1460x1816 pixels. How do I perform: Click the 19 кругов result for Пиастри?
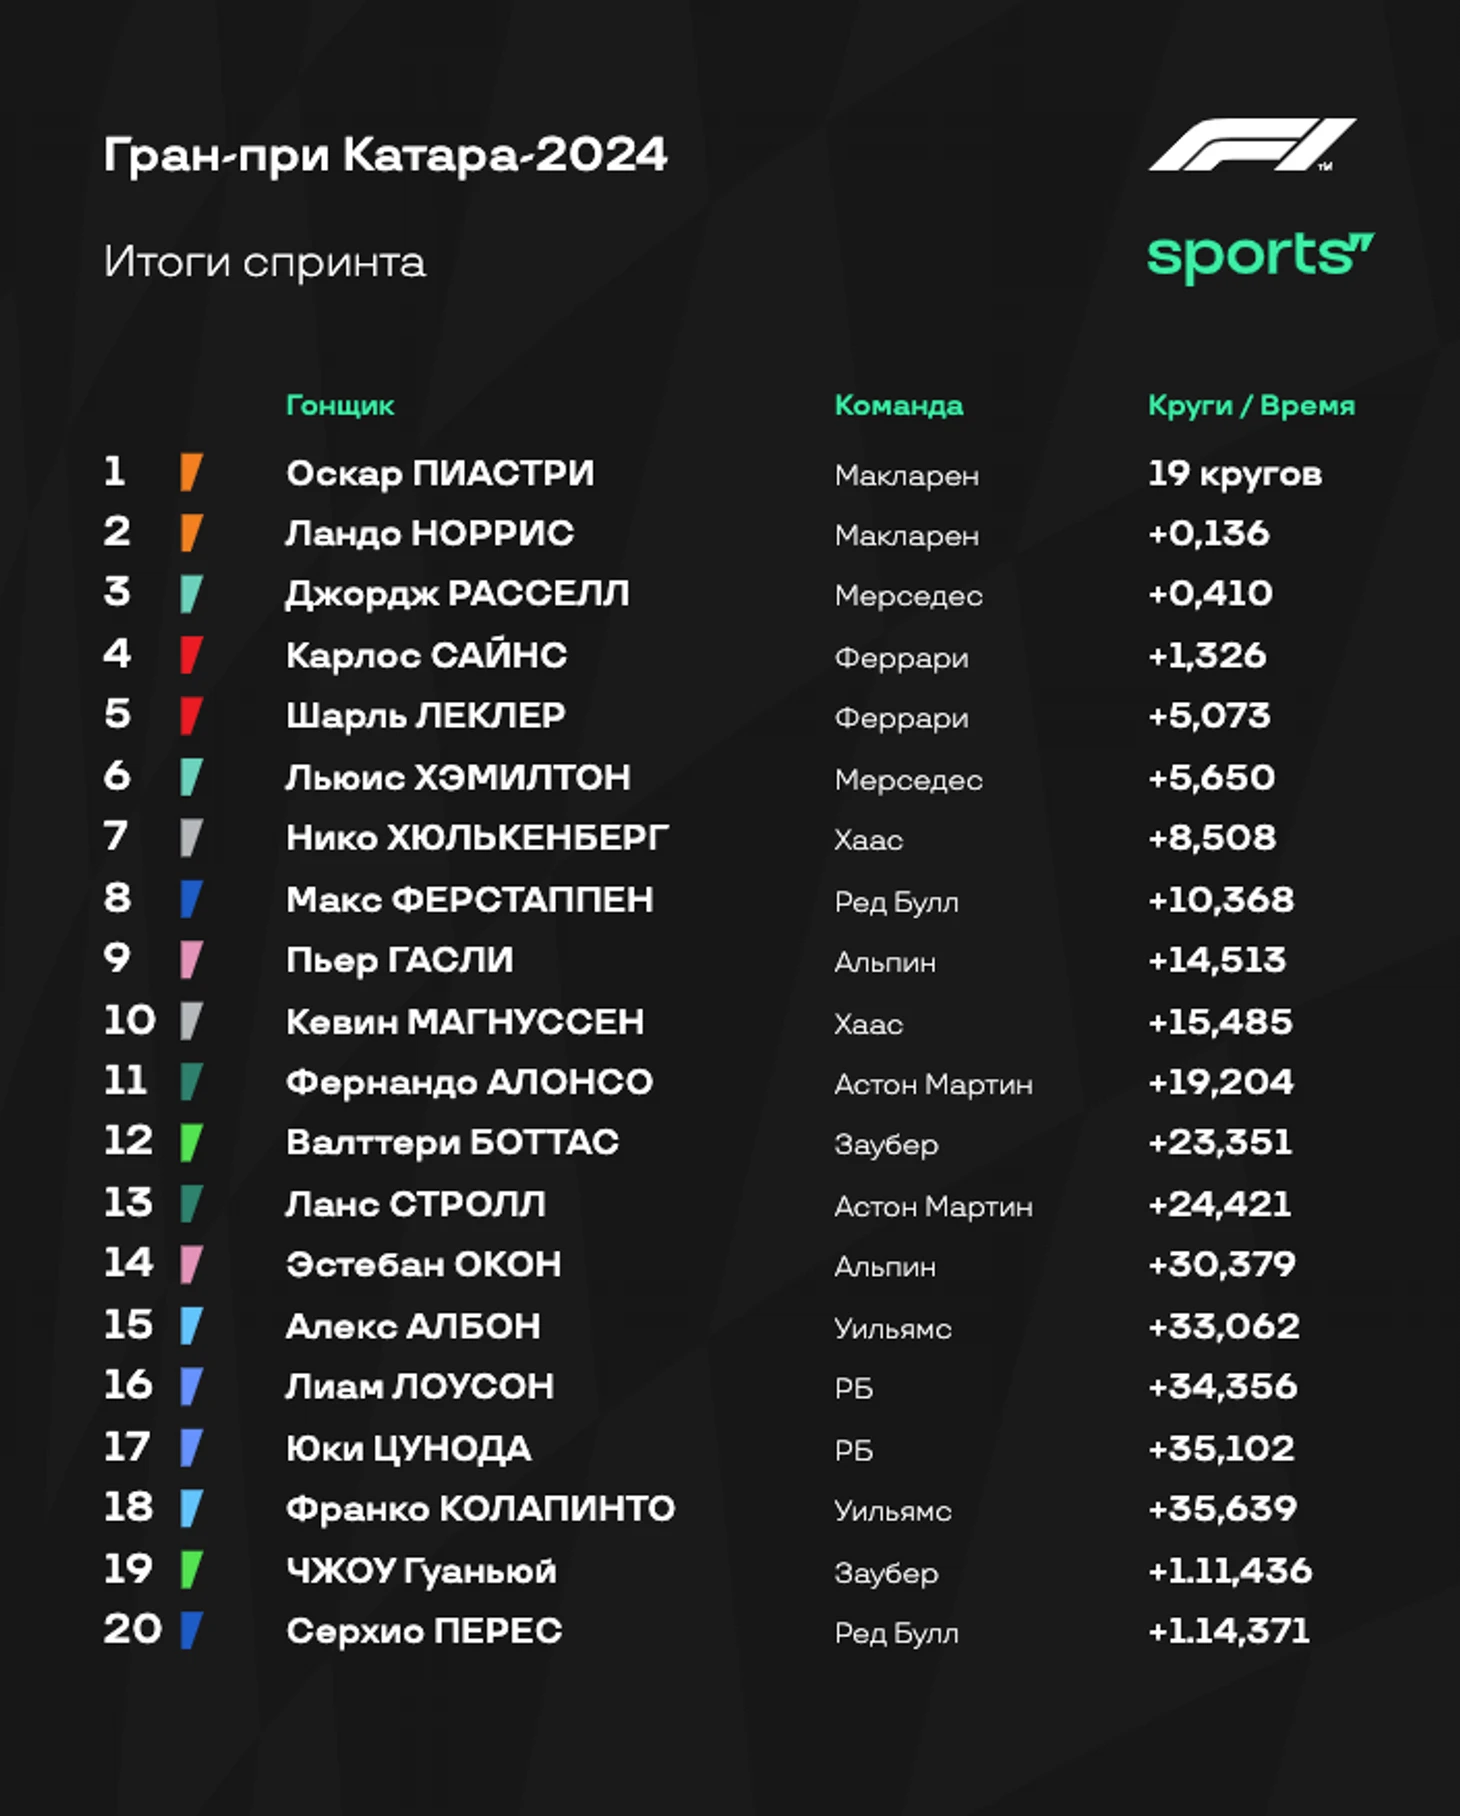point(1234,473)
